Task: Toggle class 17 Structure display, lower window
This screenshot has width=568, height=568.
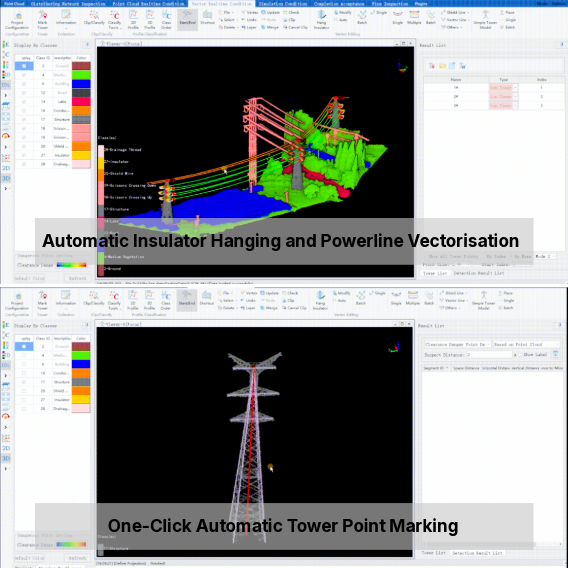Action: pyautogui.click(x=24, y=382)
